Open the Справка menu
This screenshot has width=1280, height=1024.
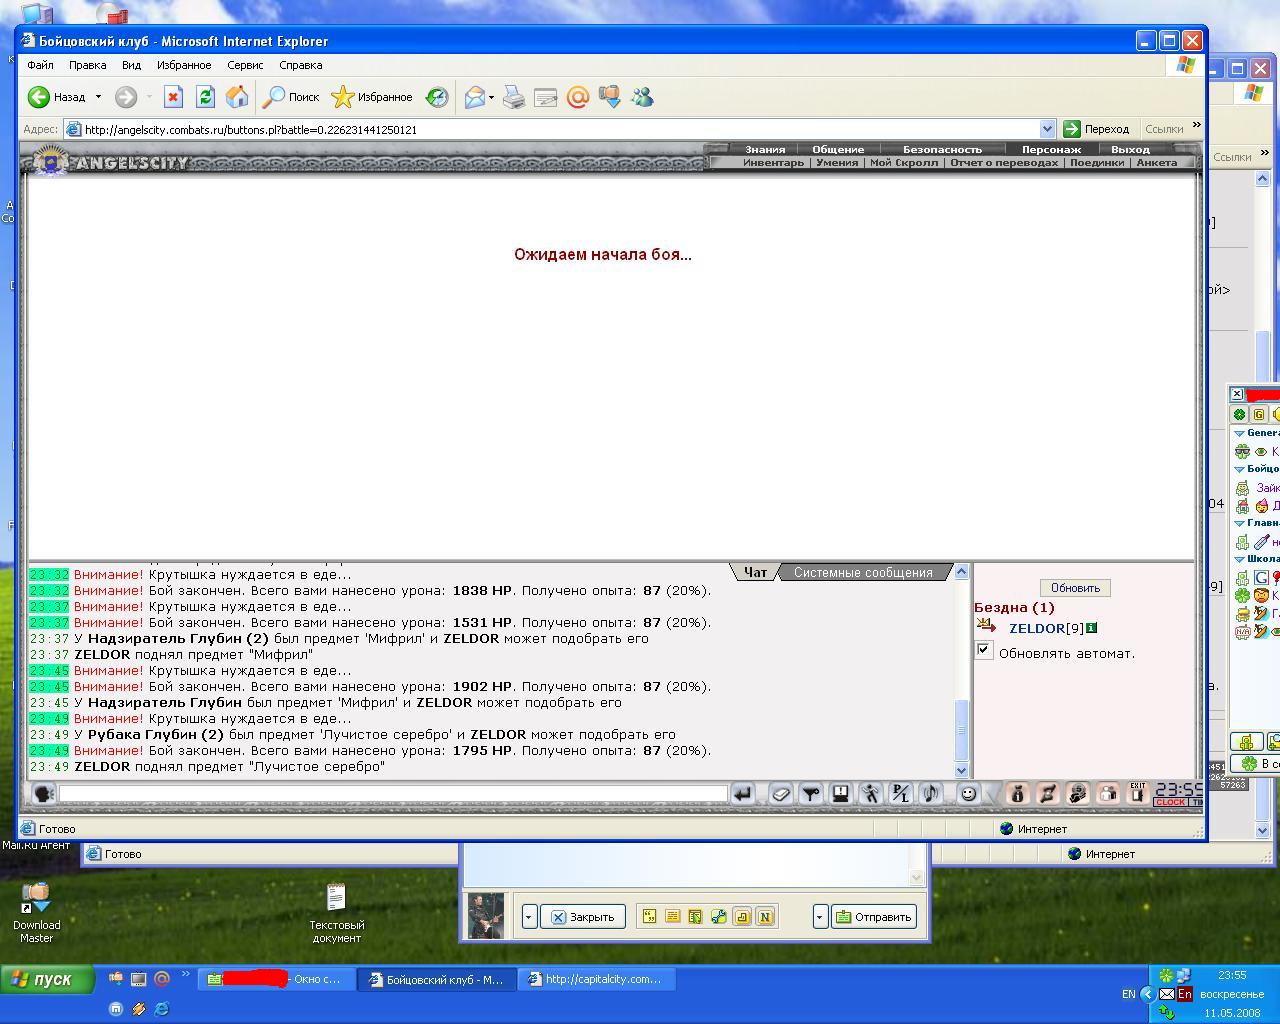[x=301, y=65]
